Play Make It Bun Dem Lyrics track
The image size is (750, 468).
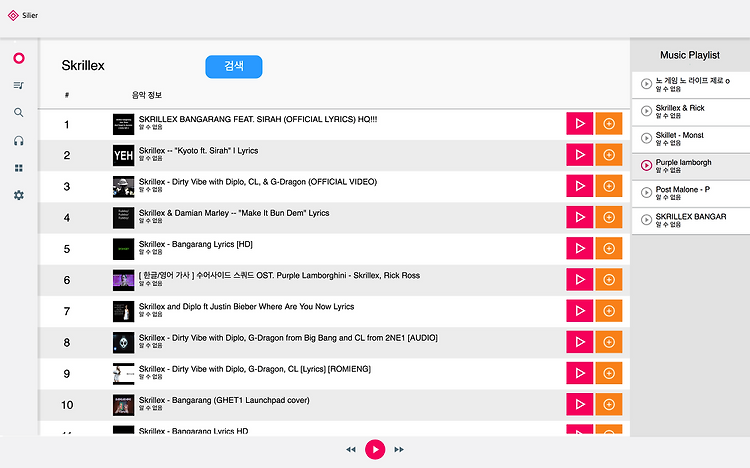pos(580,217)
